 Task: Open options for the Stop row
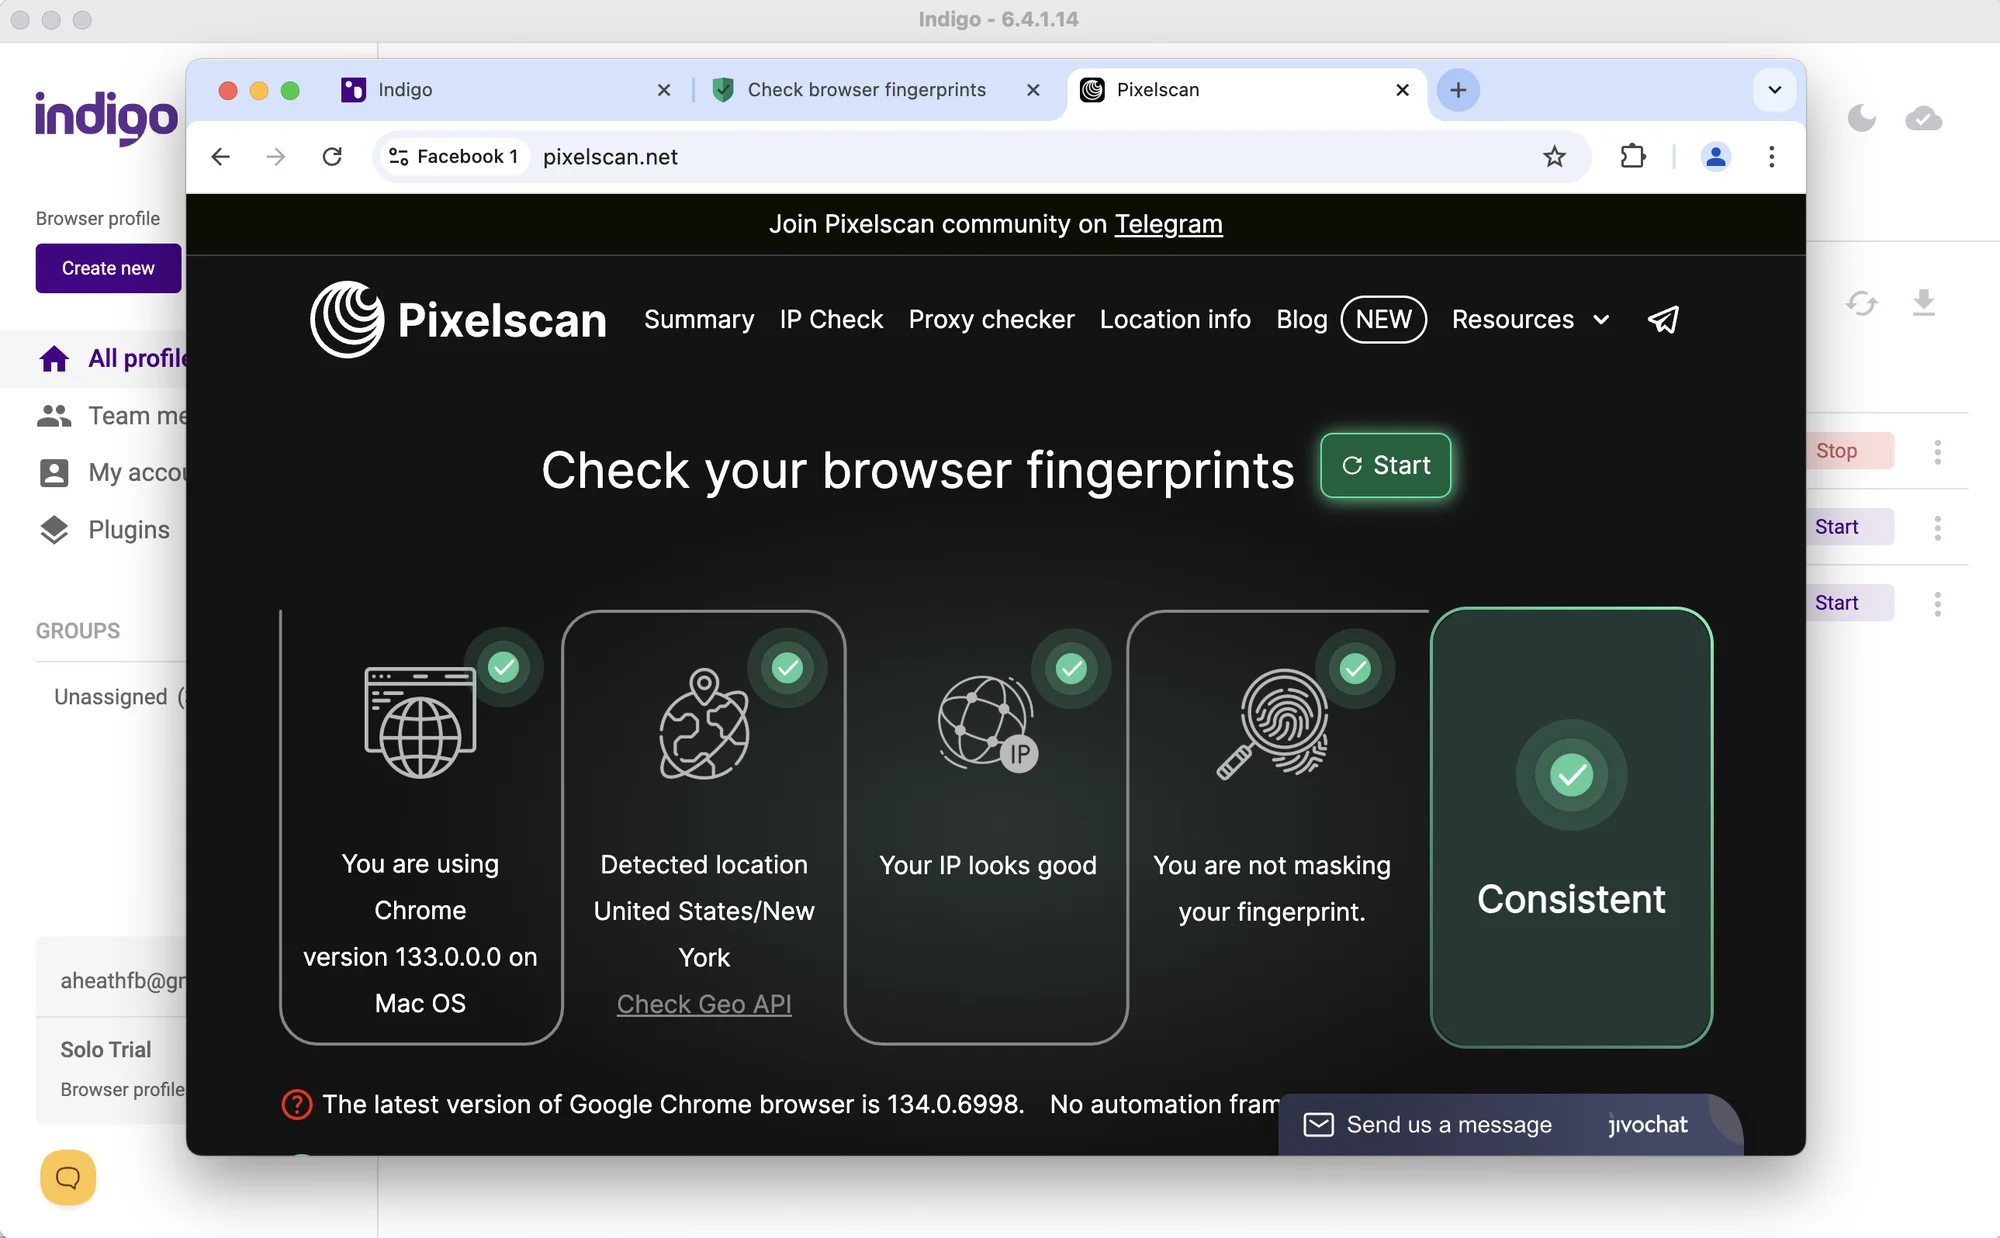pos(1937,451)
